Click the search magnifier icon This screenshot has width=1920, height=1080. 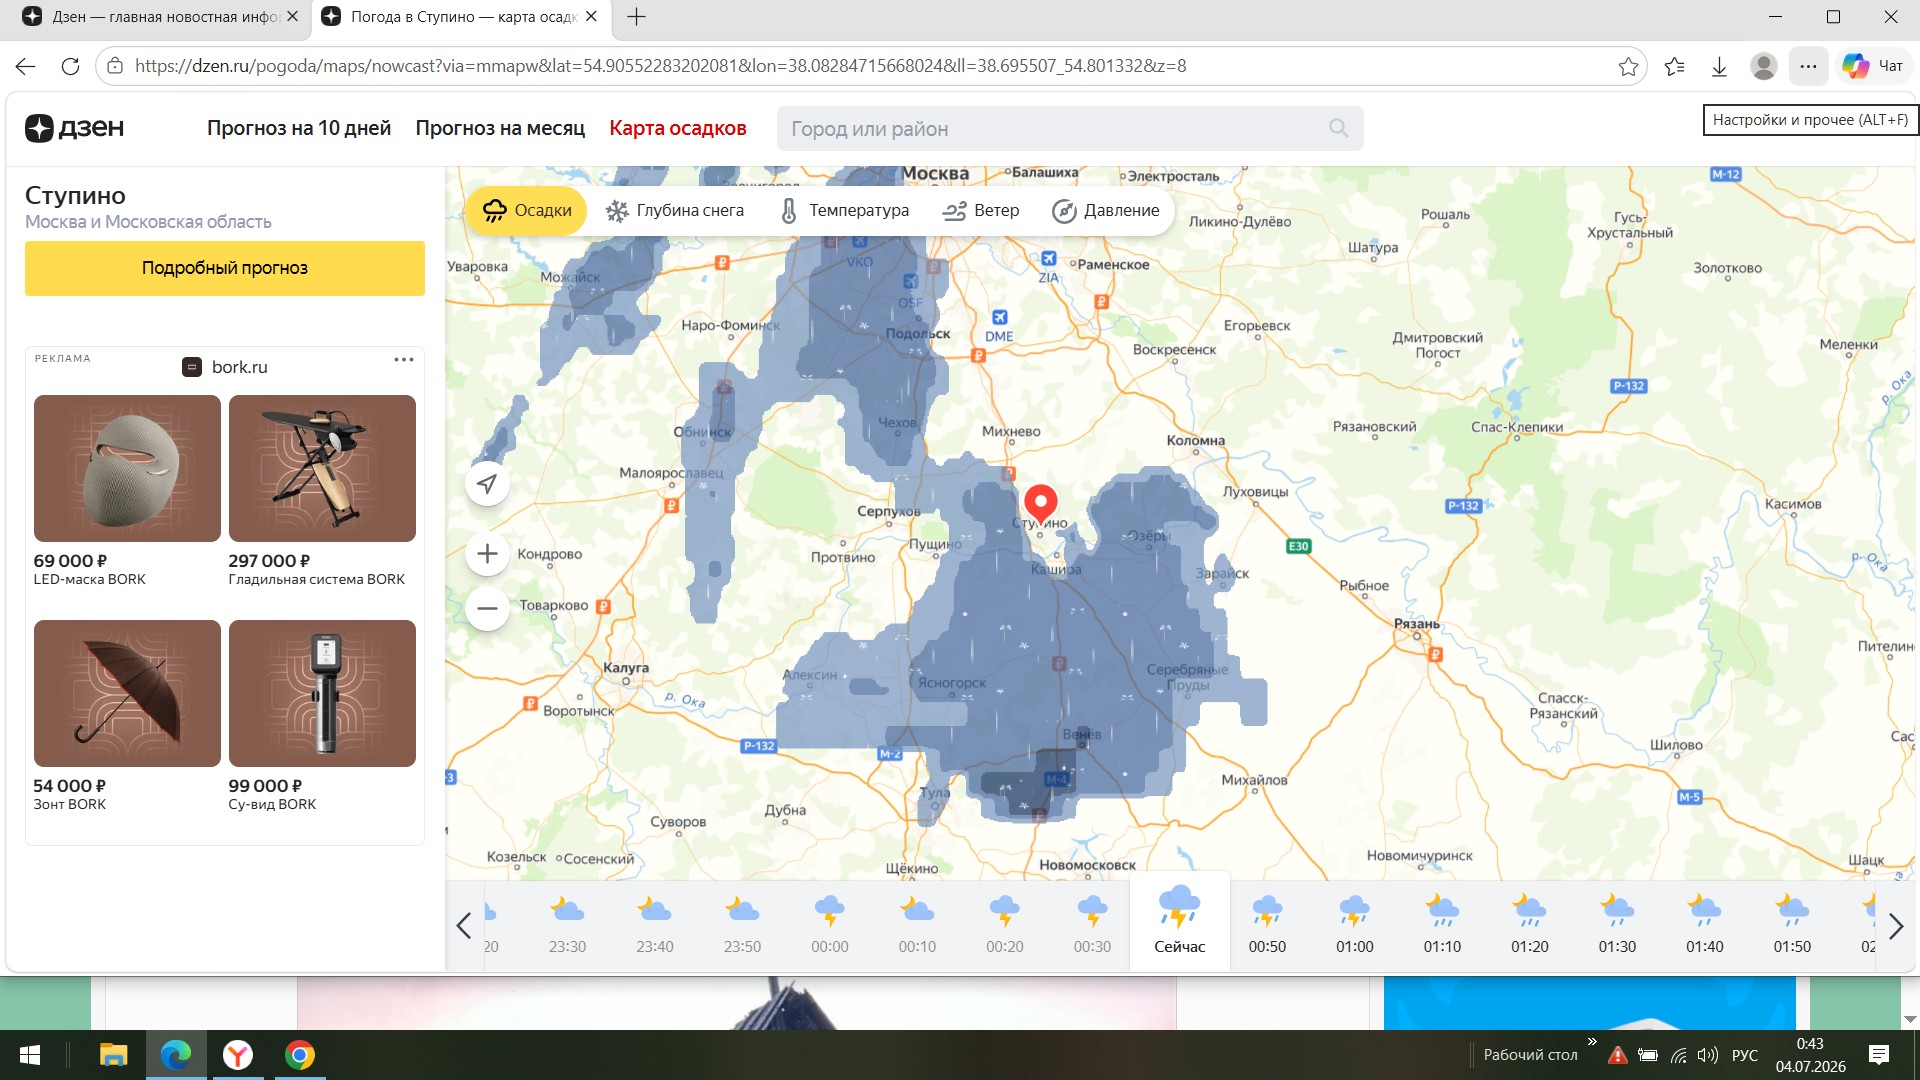coord(1338,128)
